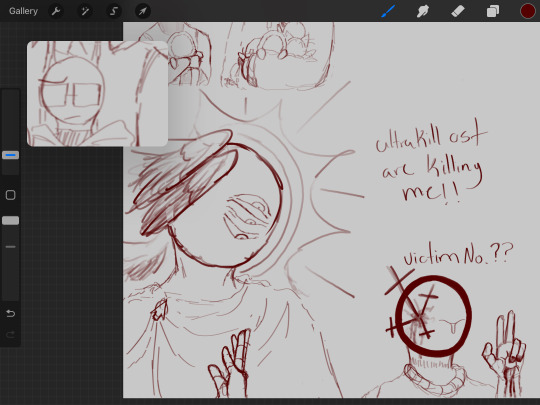The height and width of the screenshot is (405, 540).
Task: Open the Actions wrench menu
Action: [56, 11]
